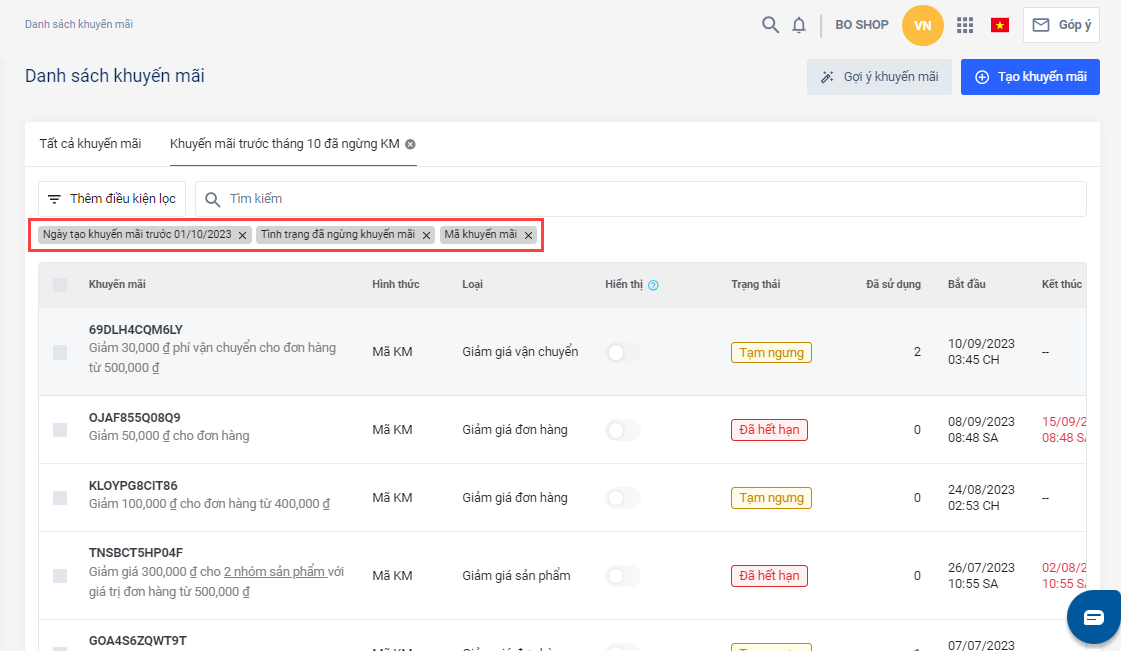The width and height of the screenshot is (1121, 651).
Task: Open the '2 nhóm sản phẩm' link
Action: (275, 572)
